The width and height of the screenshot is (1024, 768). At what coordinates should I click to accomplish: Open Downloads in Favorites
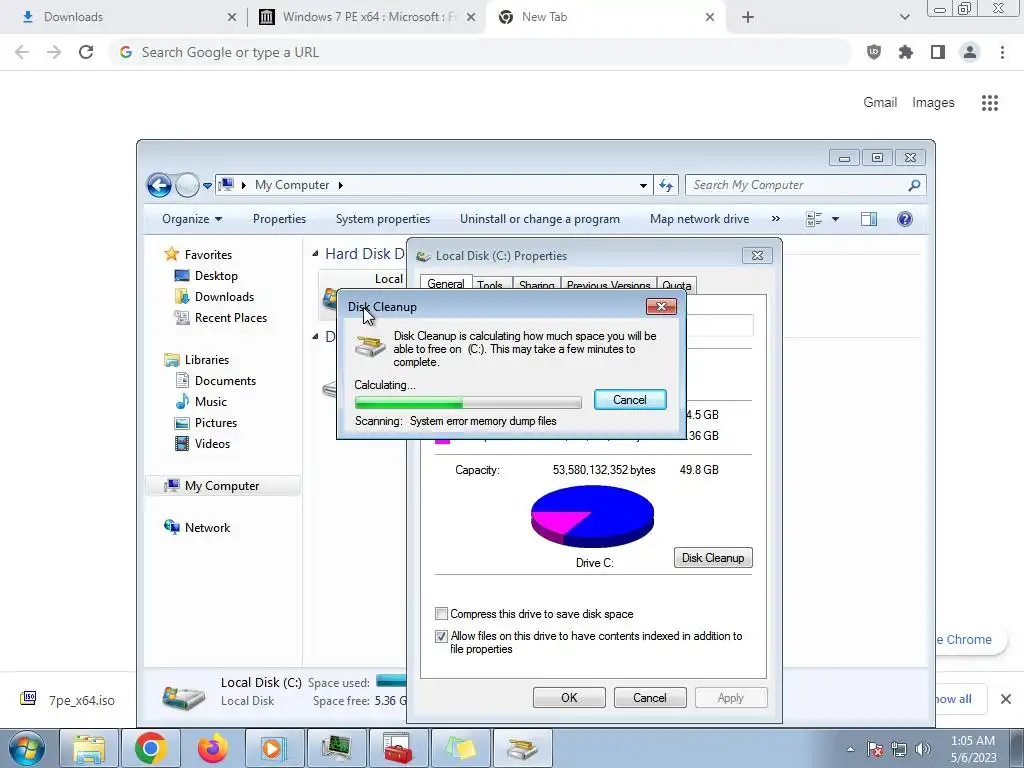pyautogui.click(x=224, y=296)
